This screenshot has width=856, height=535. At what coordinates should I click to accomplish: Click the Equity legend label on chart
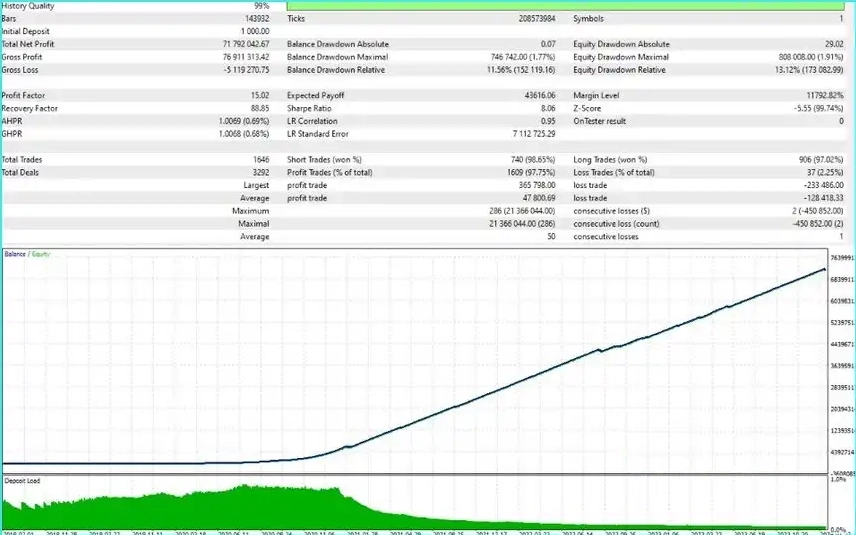pos(40,254)
